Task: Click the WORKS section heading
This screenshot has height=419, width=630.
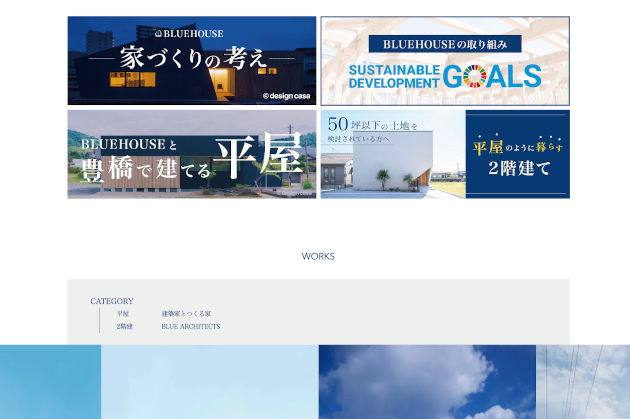Action: click(318, 256)
